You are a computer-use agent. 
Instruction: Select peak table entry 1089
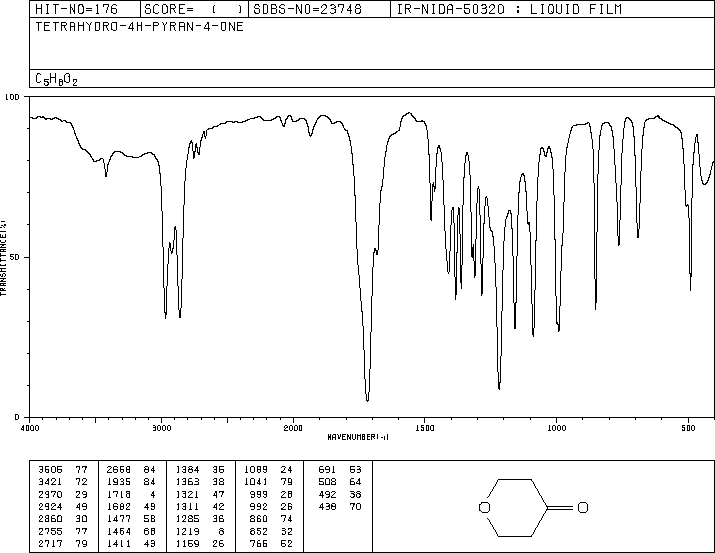pos(268,470)
